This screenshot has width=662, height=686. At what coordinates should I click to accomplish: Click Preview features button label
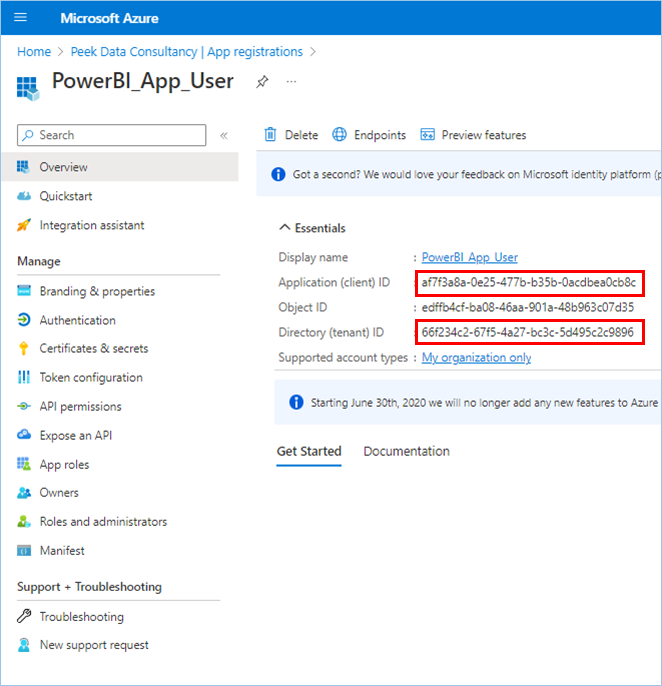[483, 135]
